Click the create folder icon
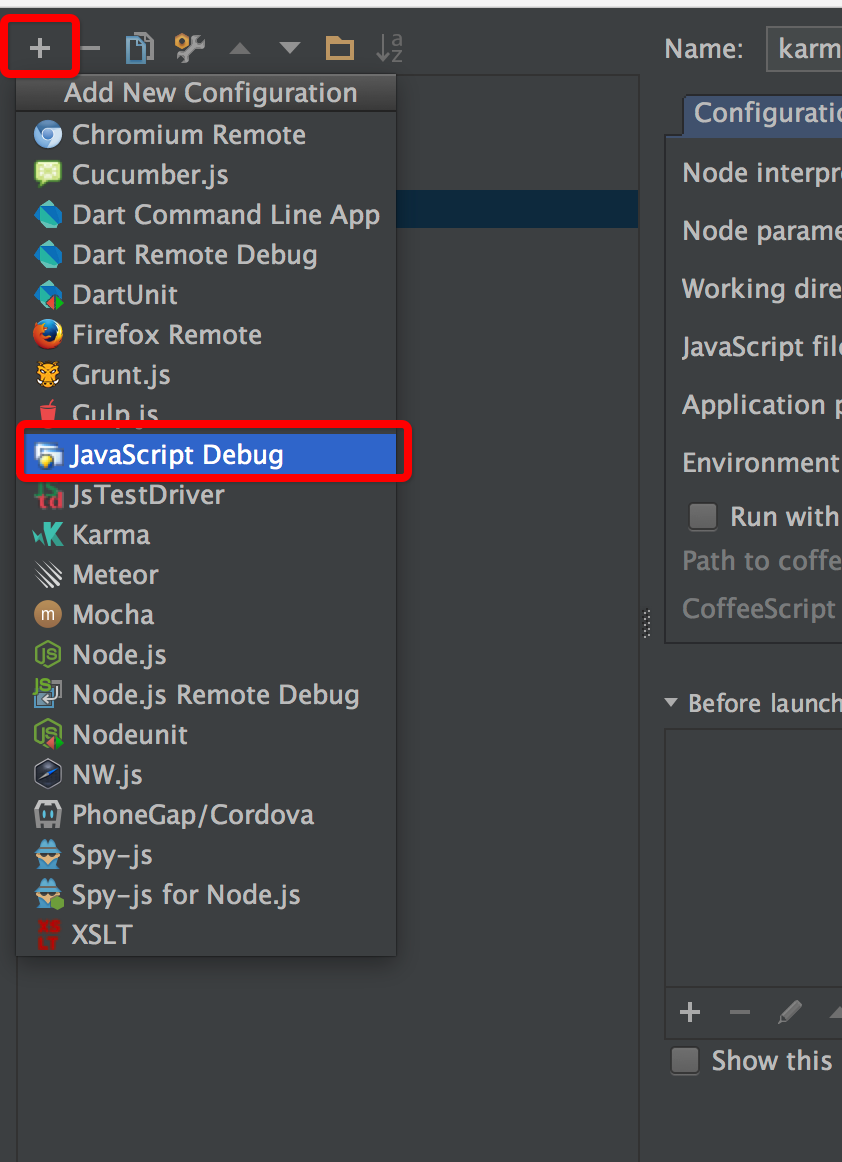Image resolution: width=842 pixels, height=1162 pixels. [339, 48]
